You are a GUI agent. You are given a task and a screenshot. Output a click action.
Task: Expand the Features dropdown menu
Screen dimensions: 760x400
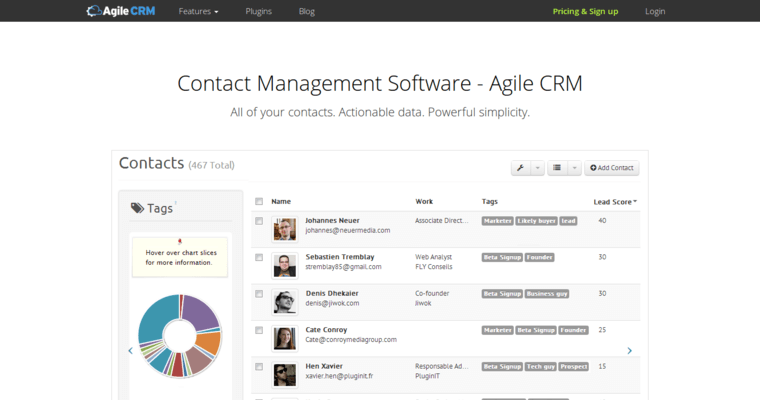(x=198, y=11)
